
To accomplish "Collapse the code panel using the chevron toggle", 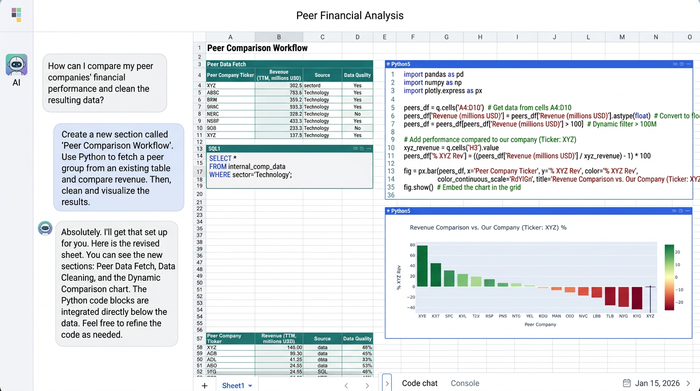I will click(x=387, y=383).
